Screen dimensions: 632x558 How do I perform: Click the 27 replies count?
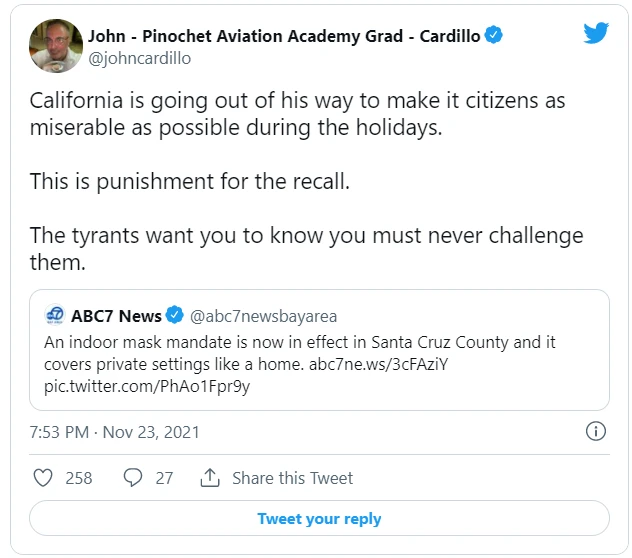pos(164,478)
